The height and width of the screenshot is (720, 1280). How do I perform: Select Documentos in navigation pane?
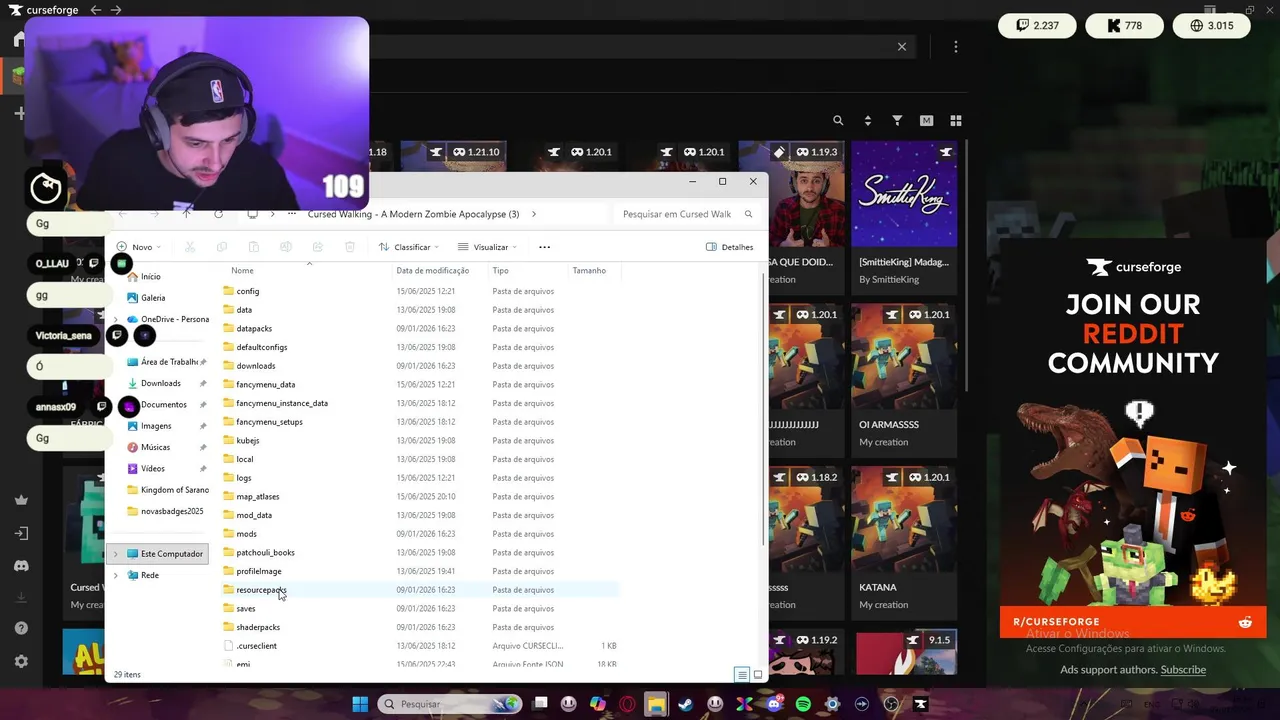click(163, 405)
